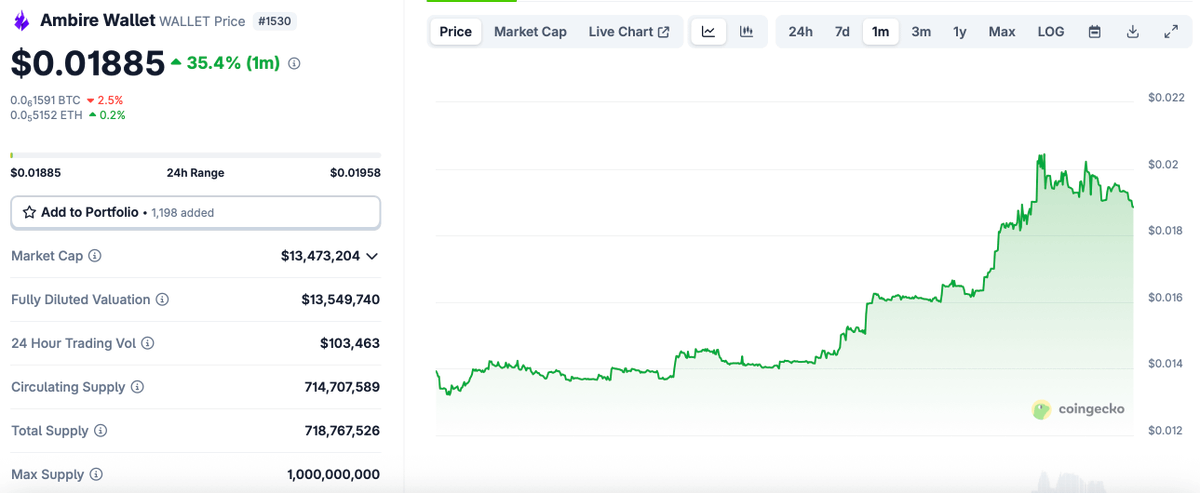1200x493 pixels.
Task: Click the $0.012 y-axis label
Action: pyautogui.click(x=1166, y=431)
